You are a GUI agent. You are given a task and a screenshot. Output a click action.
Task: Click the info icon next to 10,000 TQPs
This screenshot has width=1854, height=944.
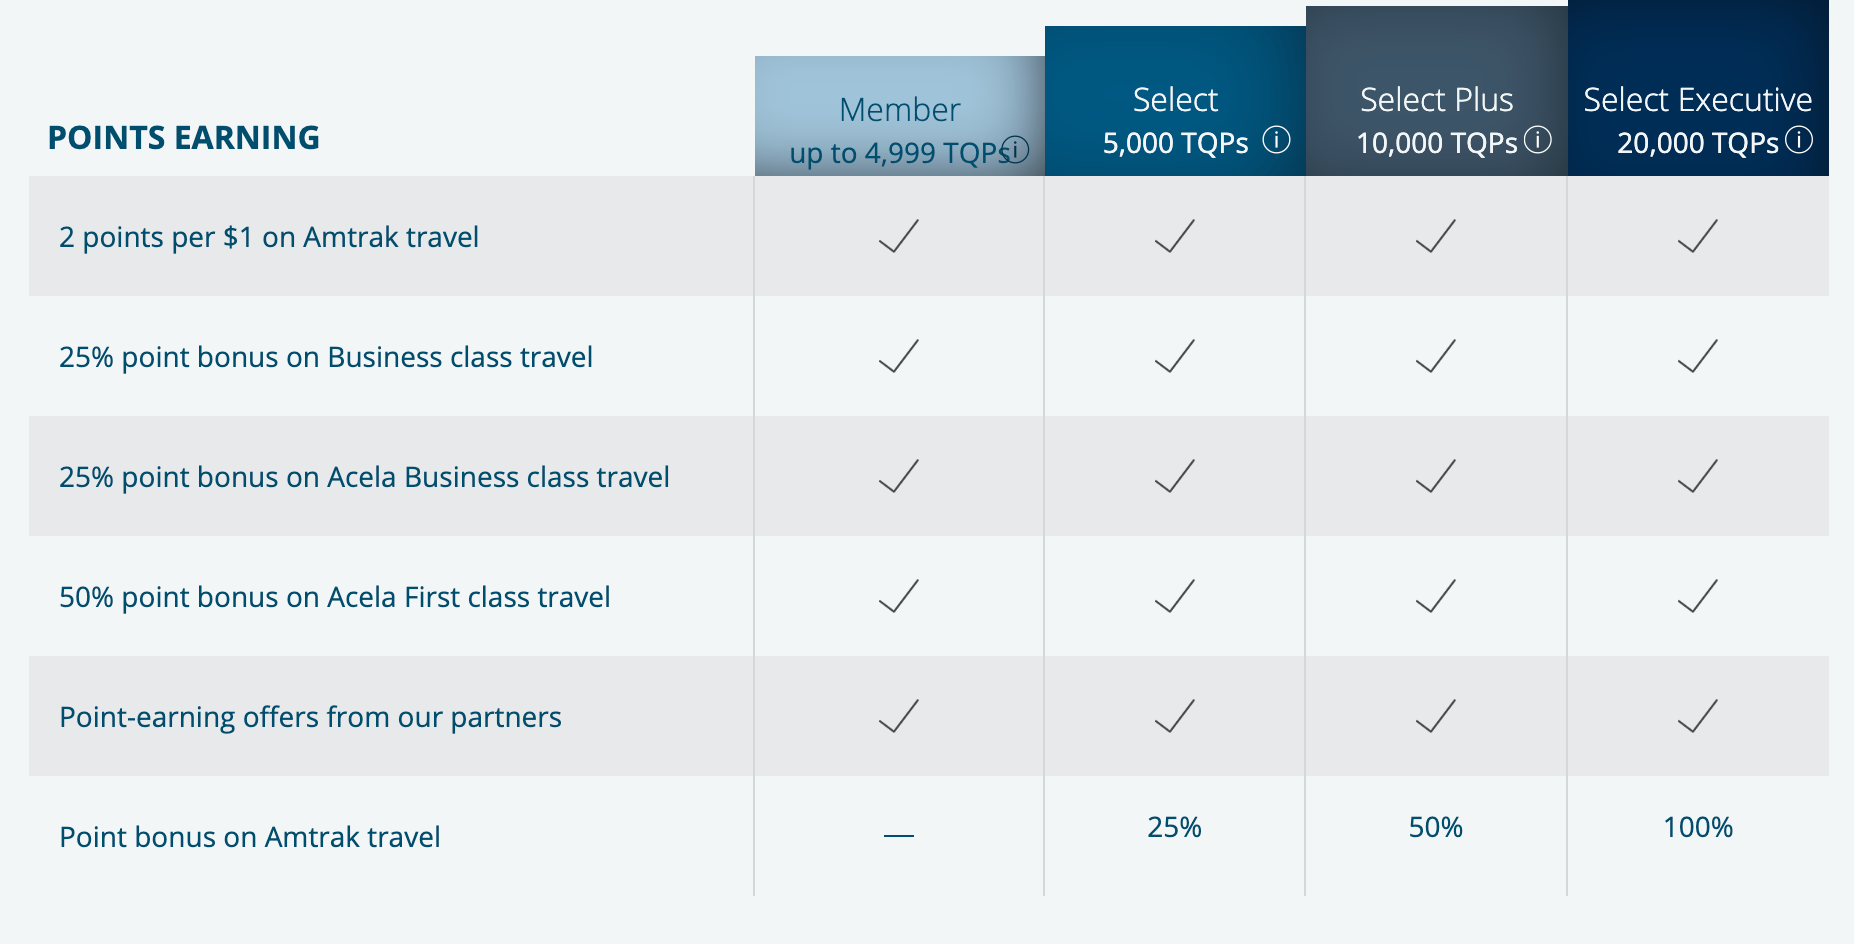point(1538,140)
